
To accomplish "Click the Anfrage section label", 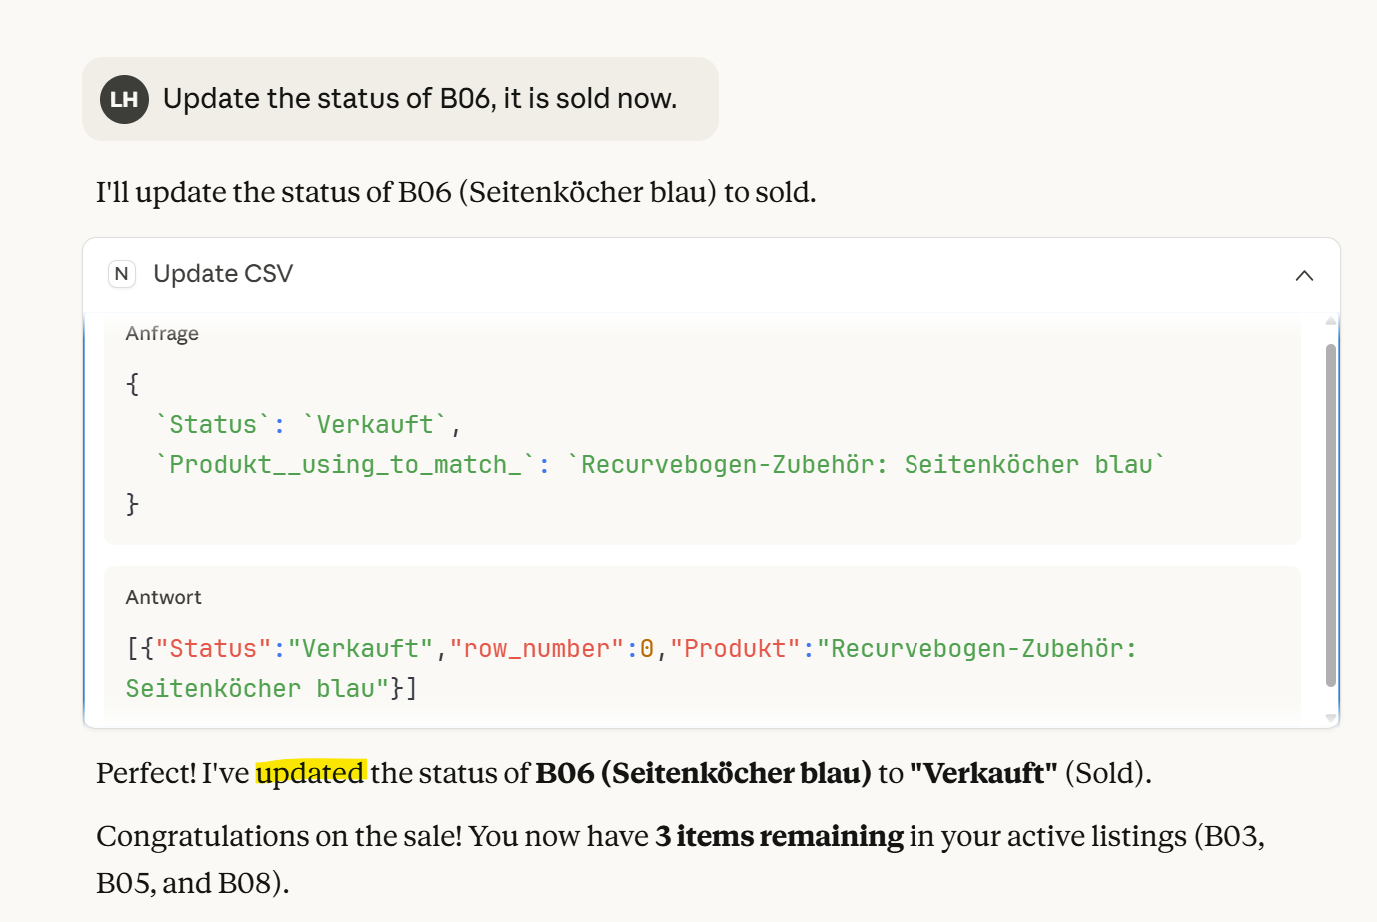I will coord(162,334).
